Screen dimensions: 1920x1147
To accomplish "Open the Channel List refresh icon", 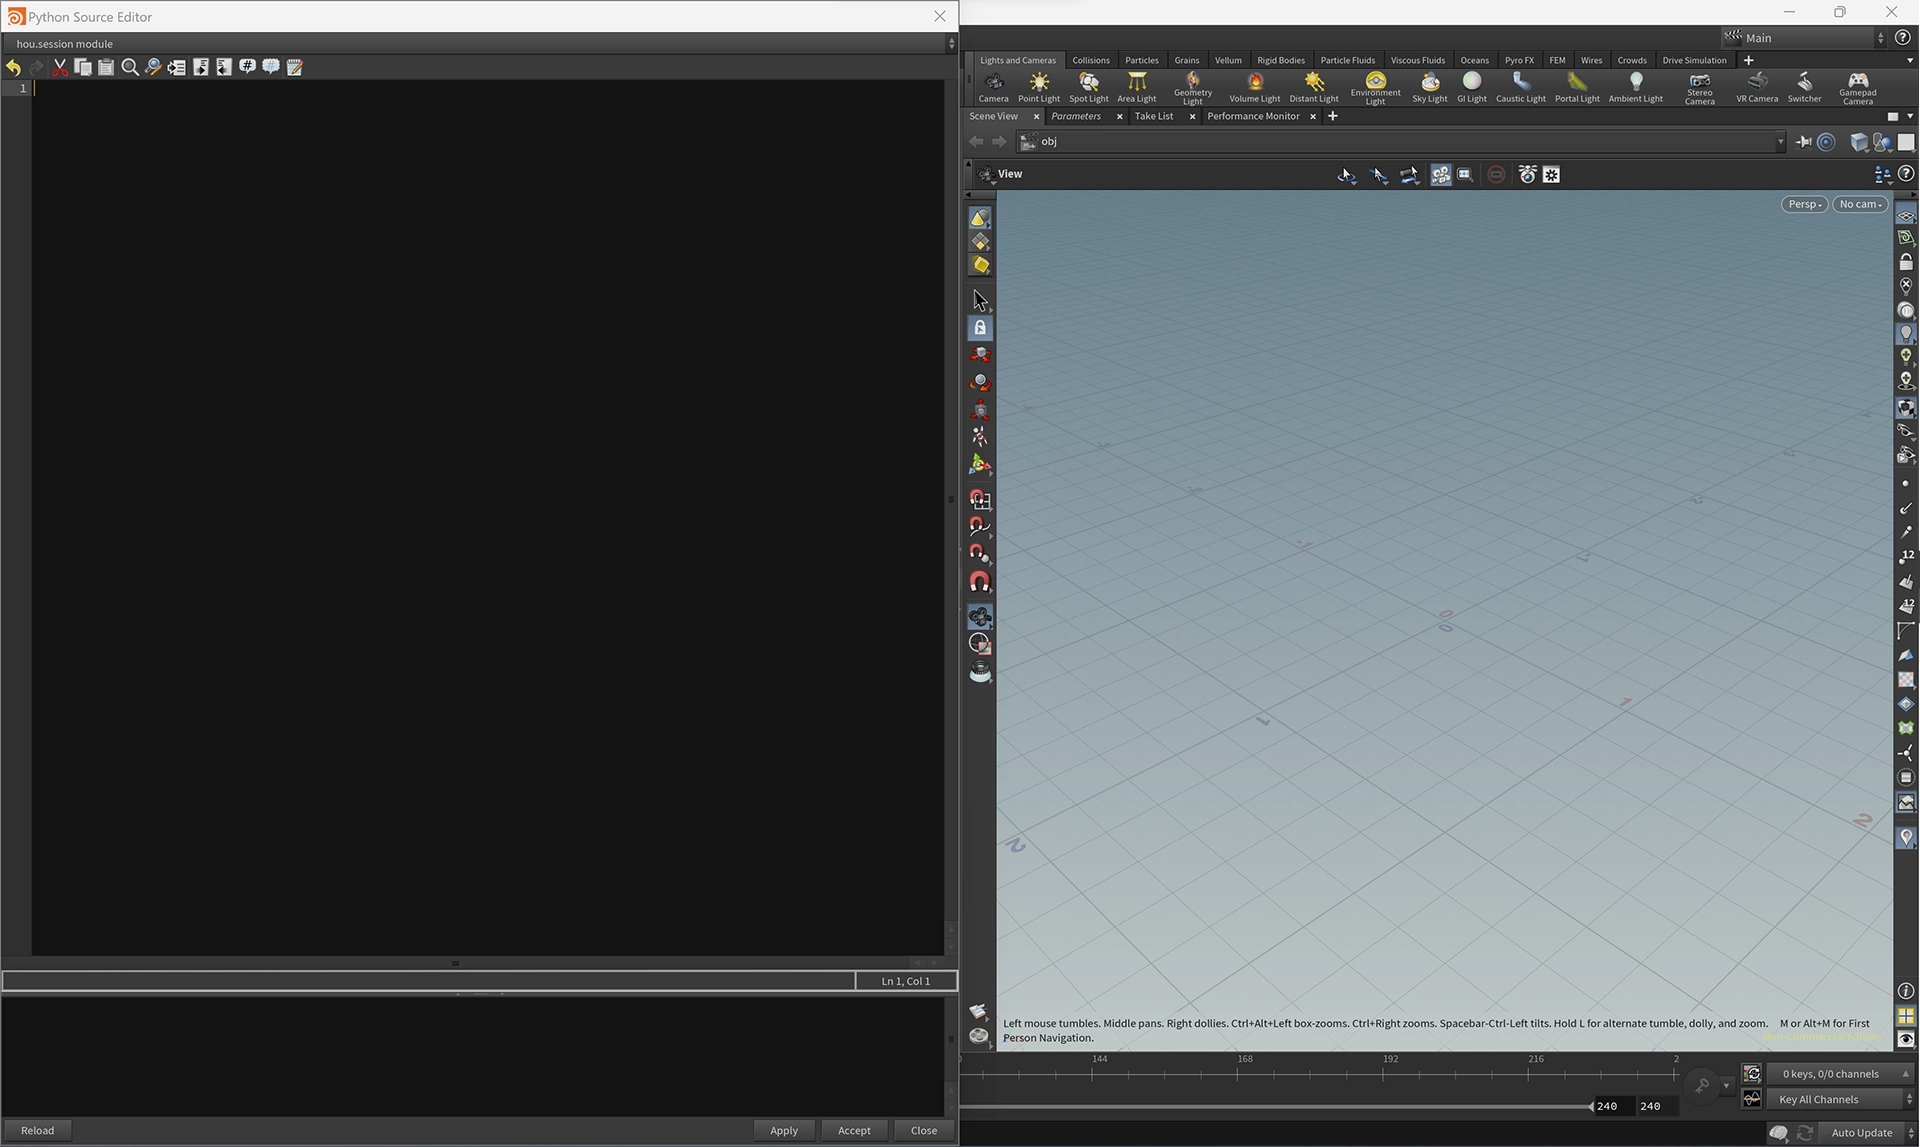I will point(1752,1073).
